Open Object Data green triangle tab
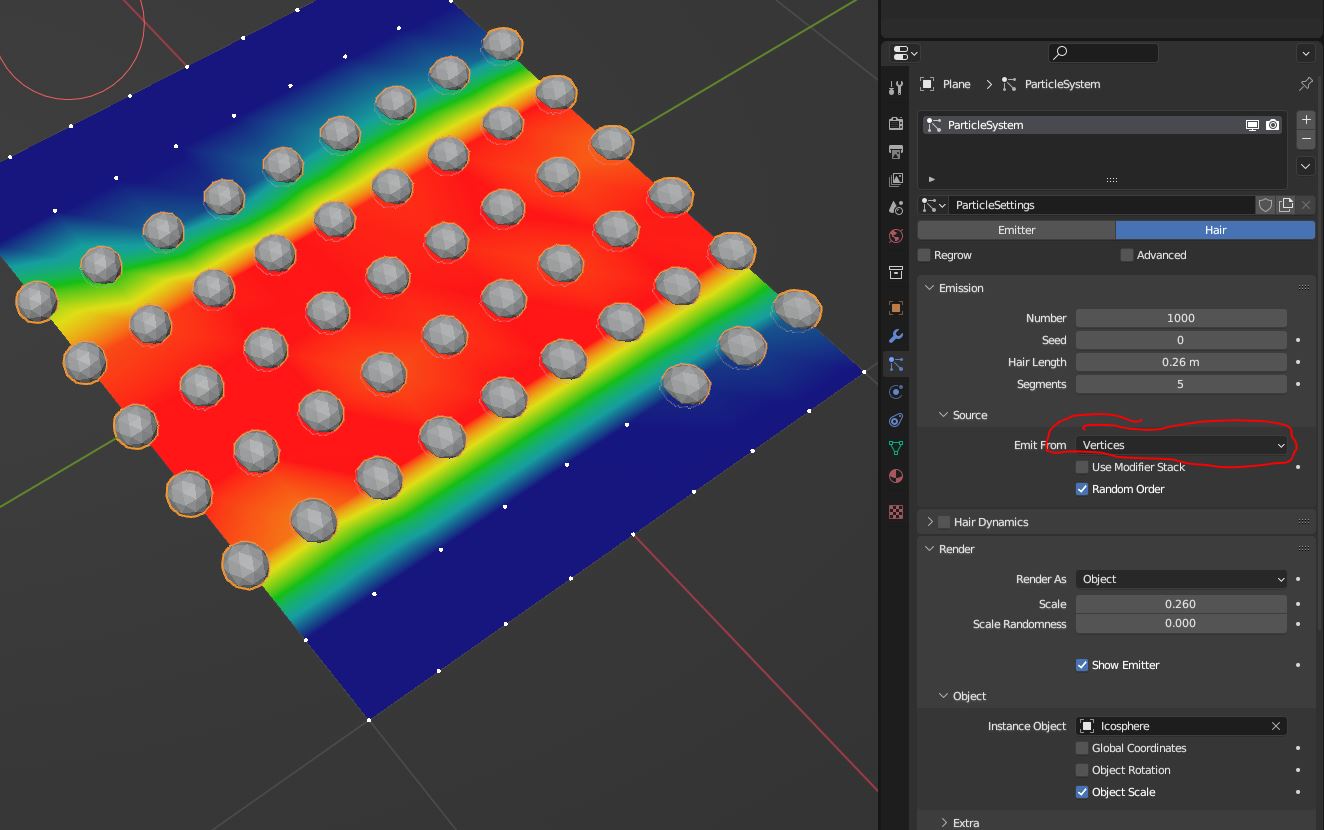The image size is (1324, 830). click(x=896, y=448)
